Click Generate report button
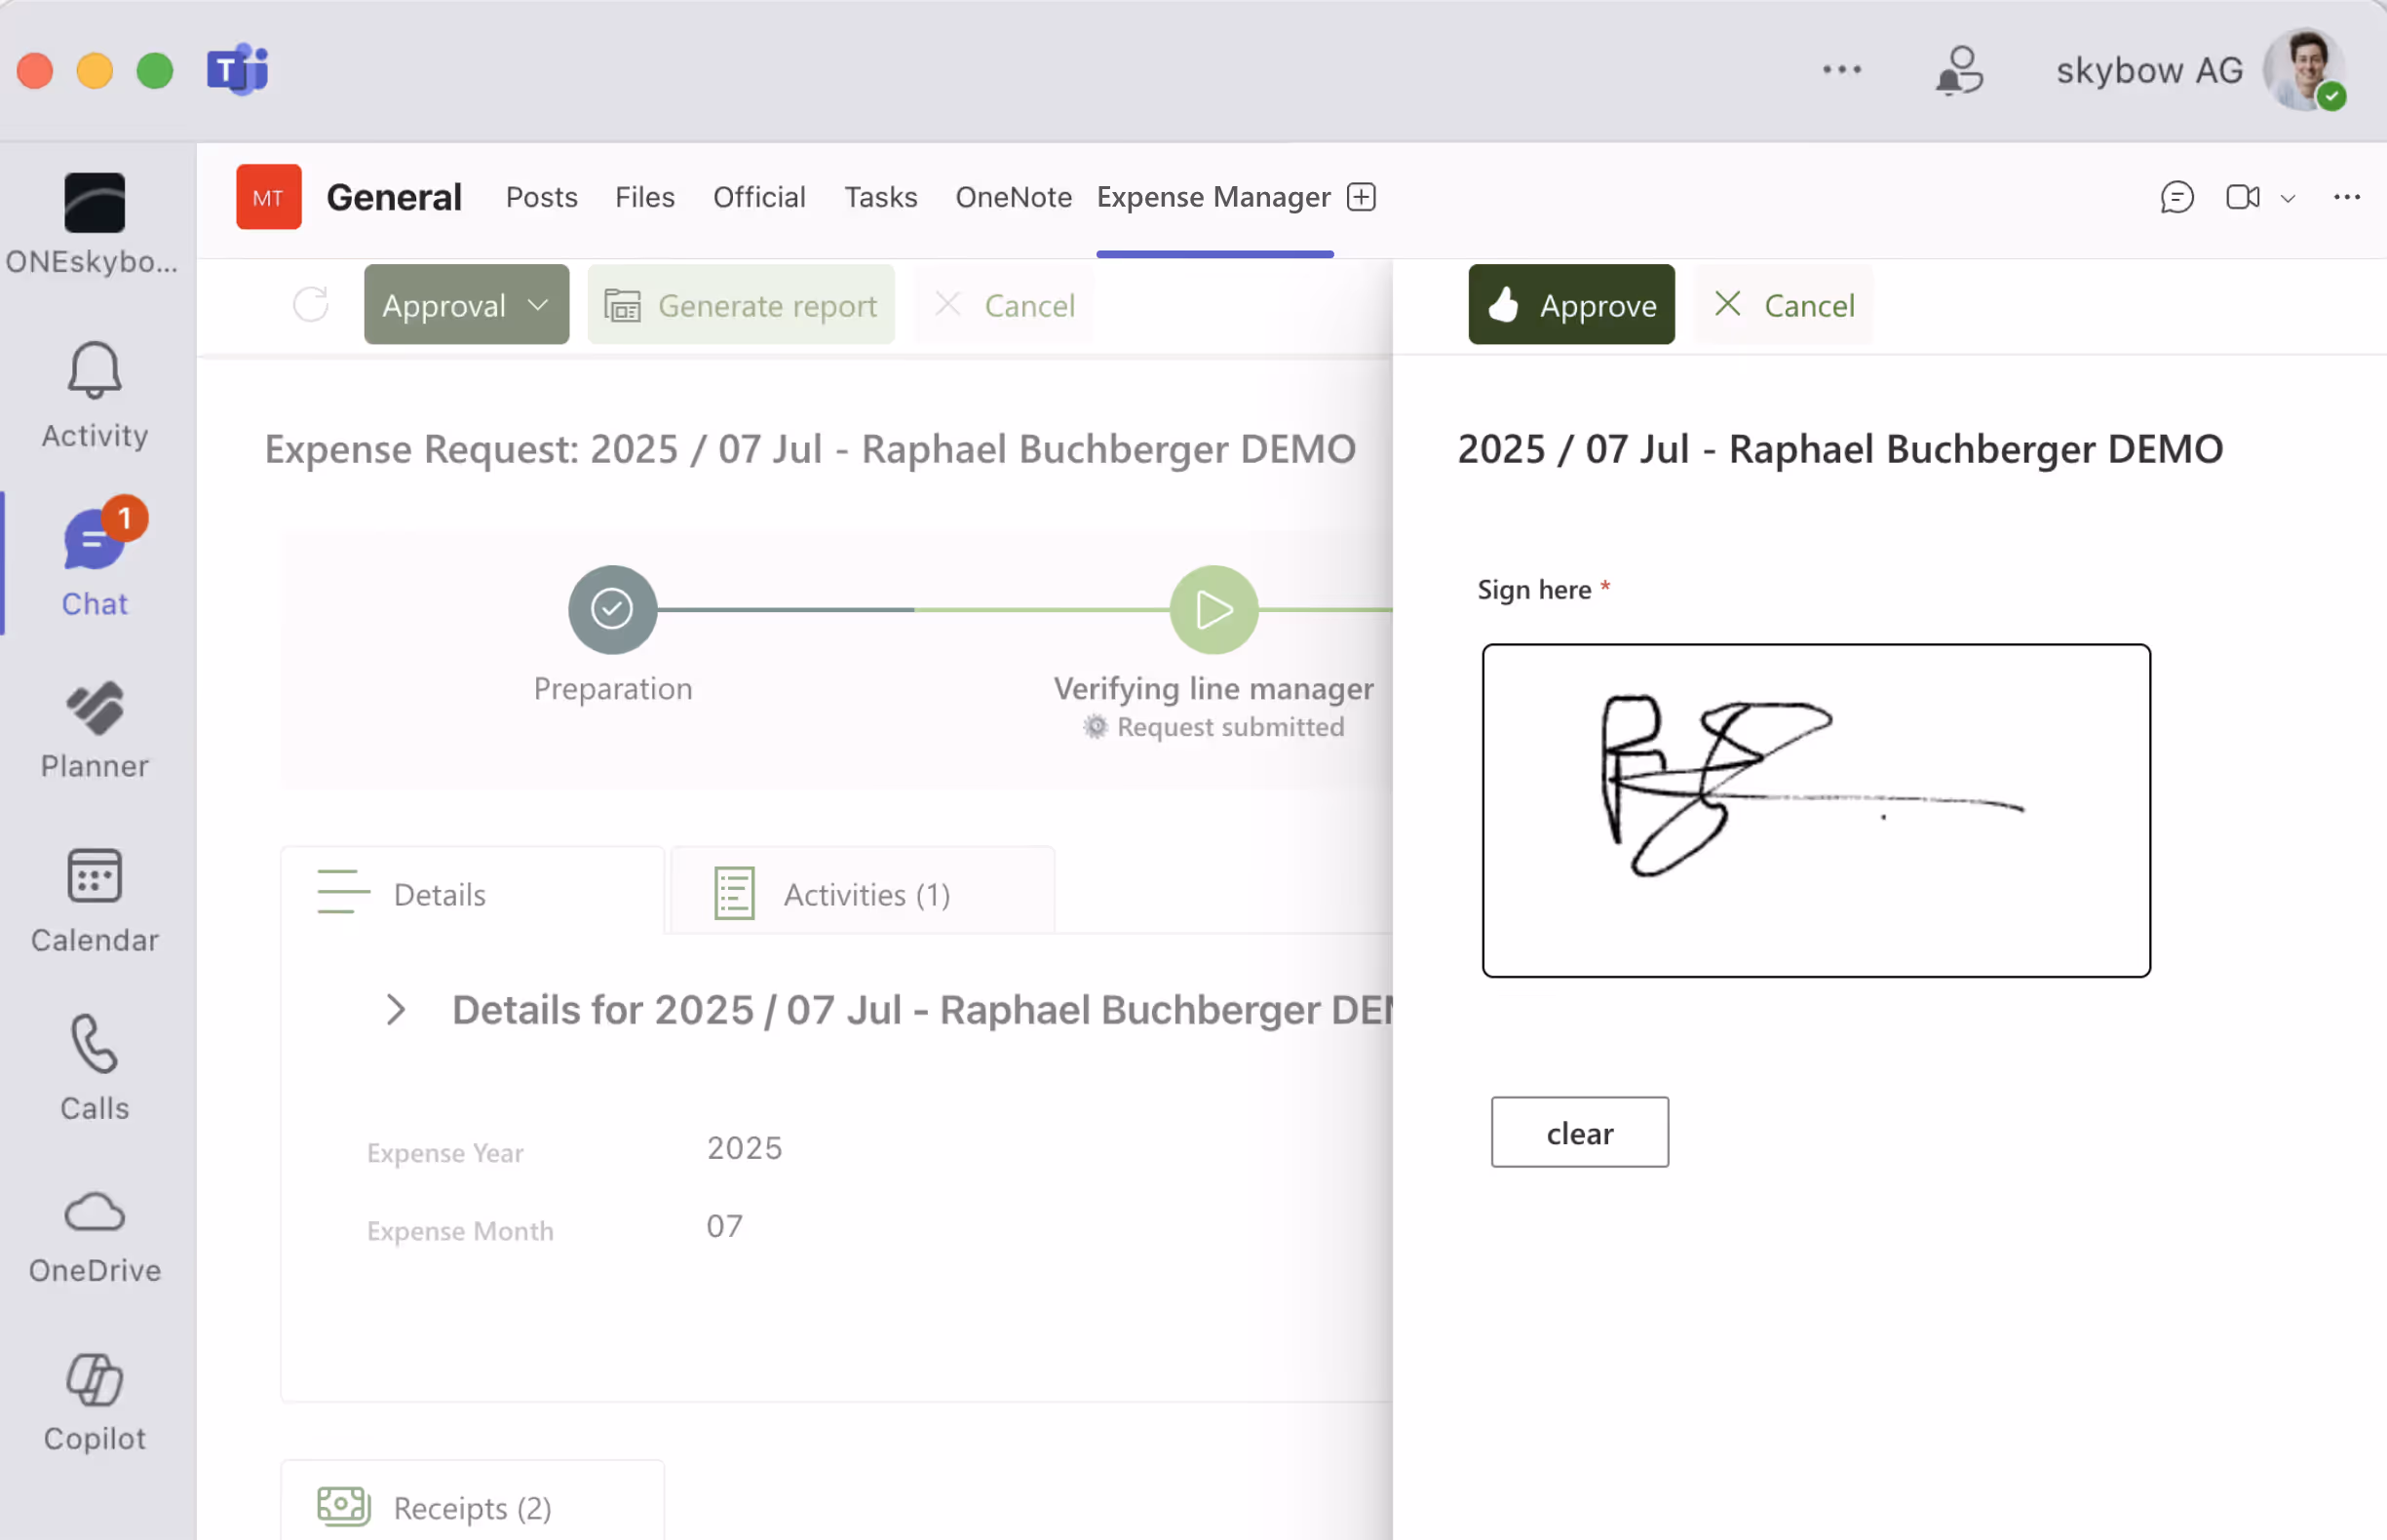This screenshot has height=1540, width=2387. pos(740,304)
